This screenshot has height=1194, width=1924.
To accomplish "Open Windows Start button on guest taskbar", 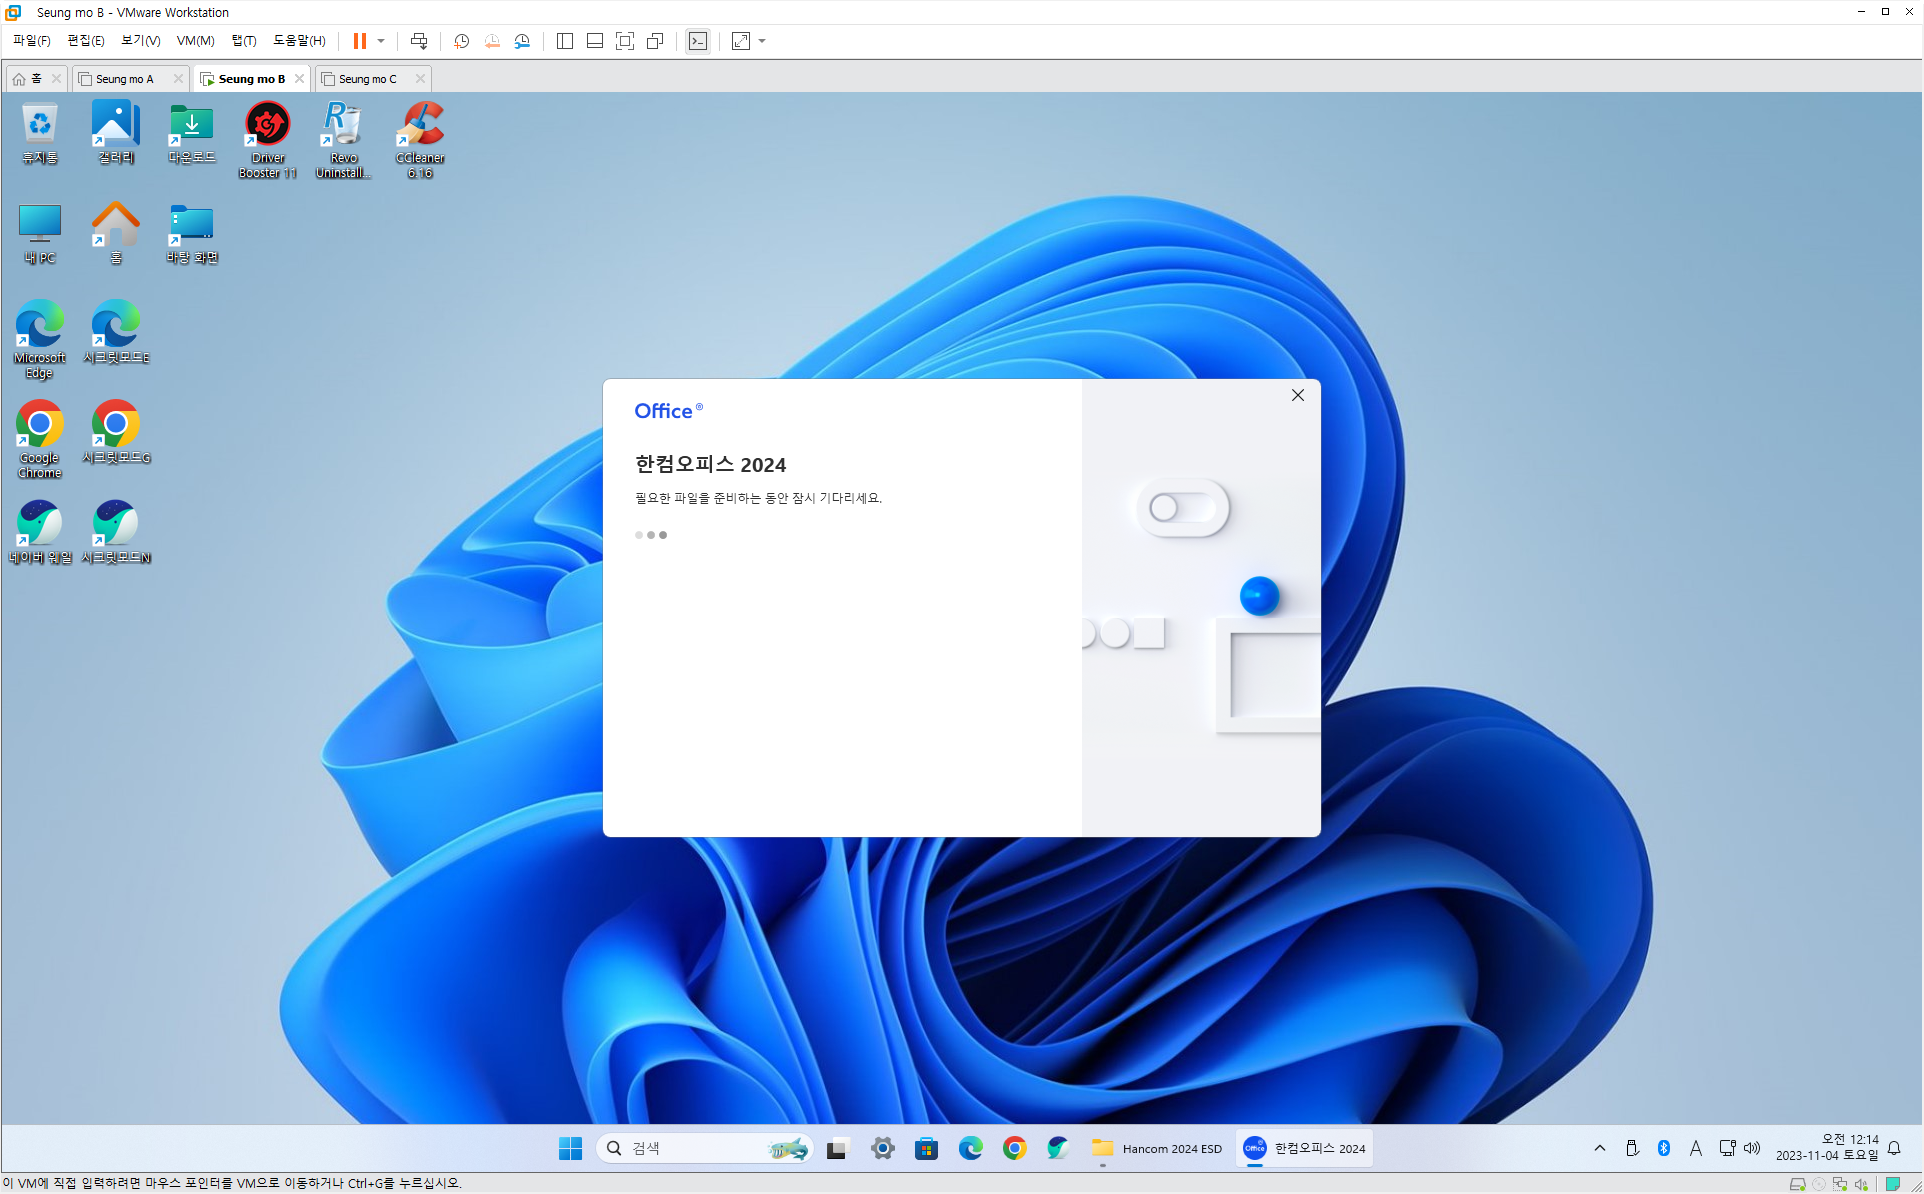I will (x=570, y=1148).
